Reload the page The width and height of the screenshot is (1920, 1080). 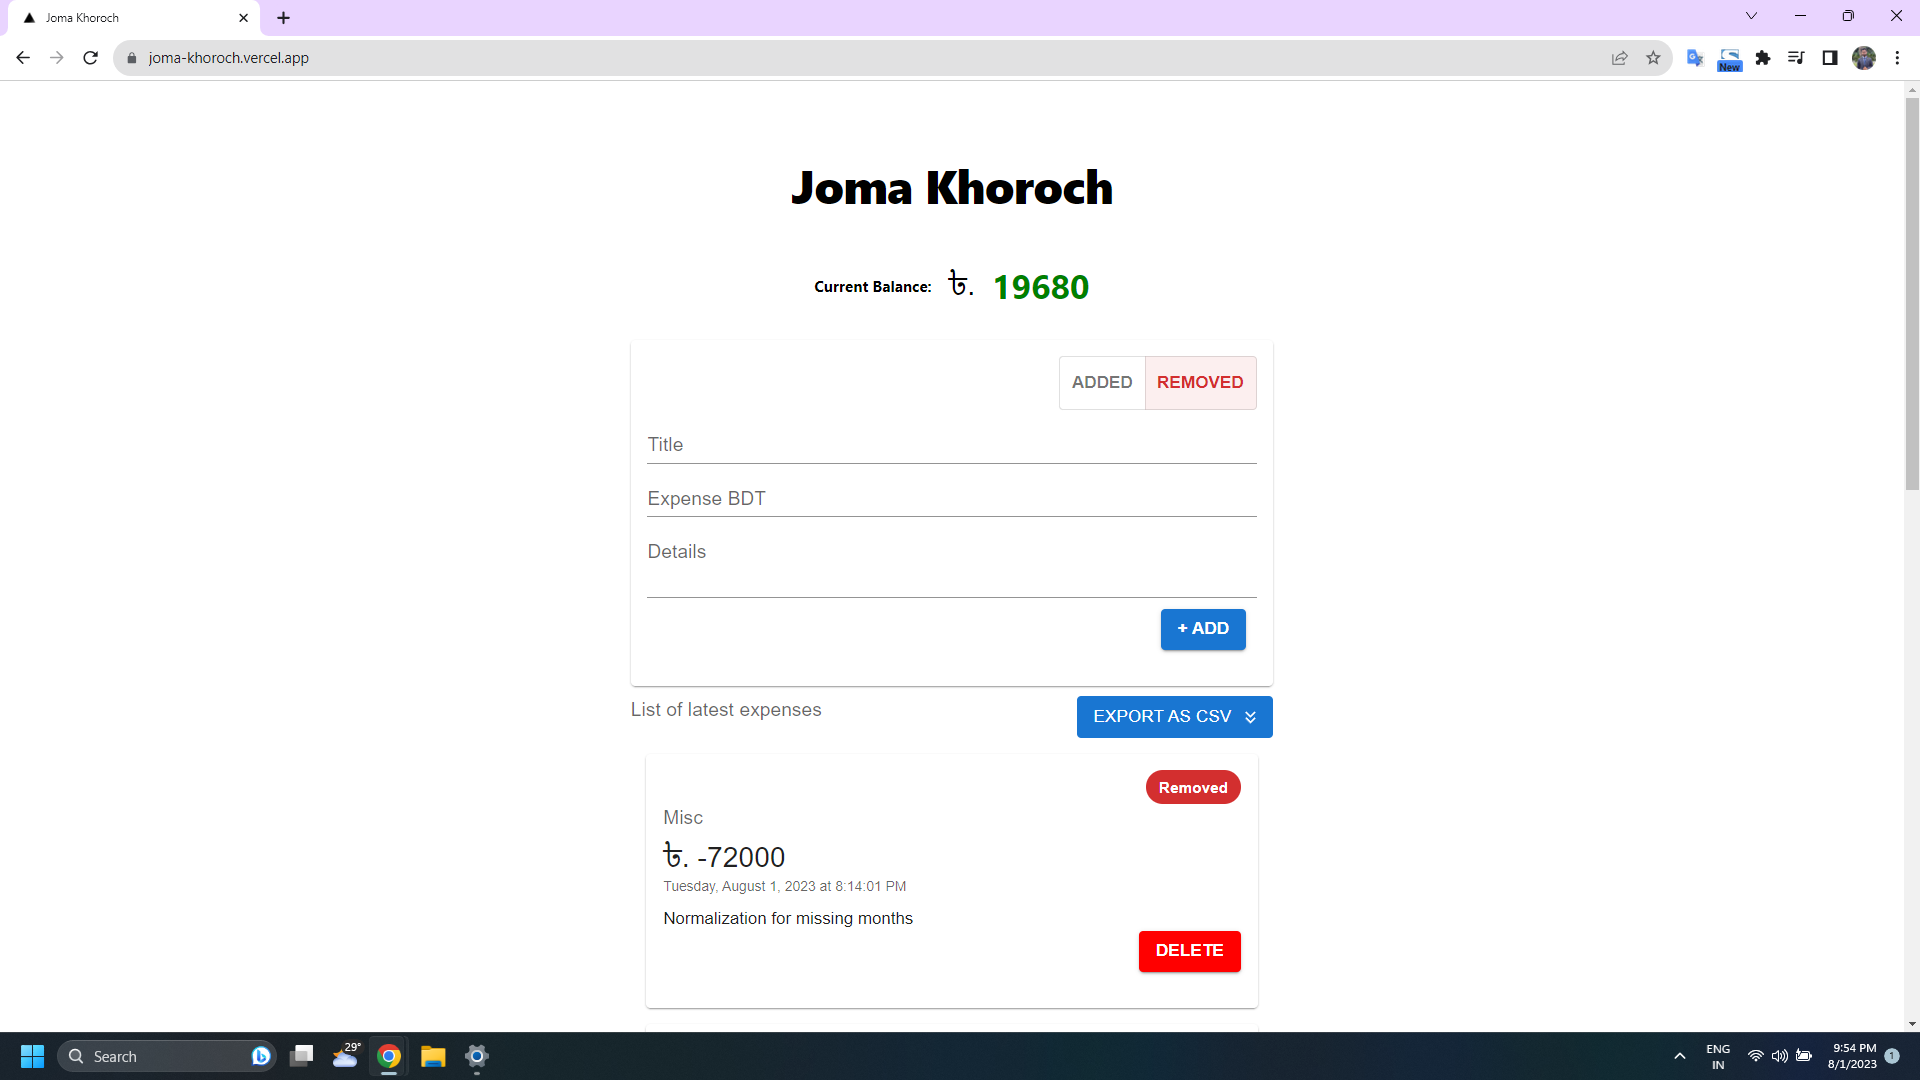tap(90, 58)
